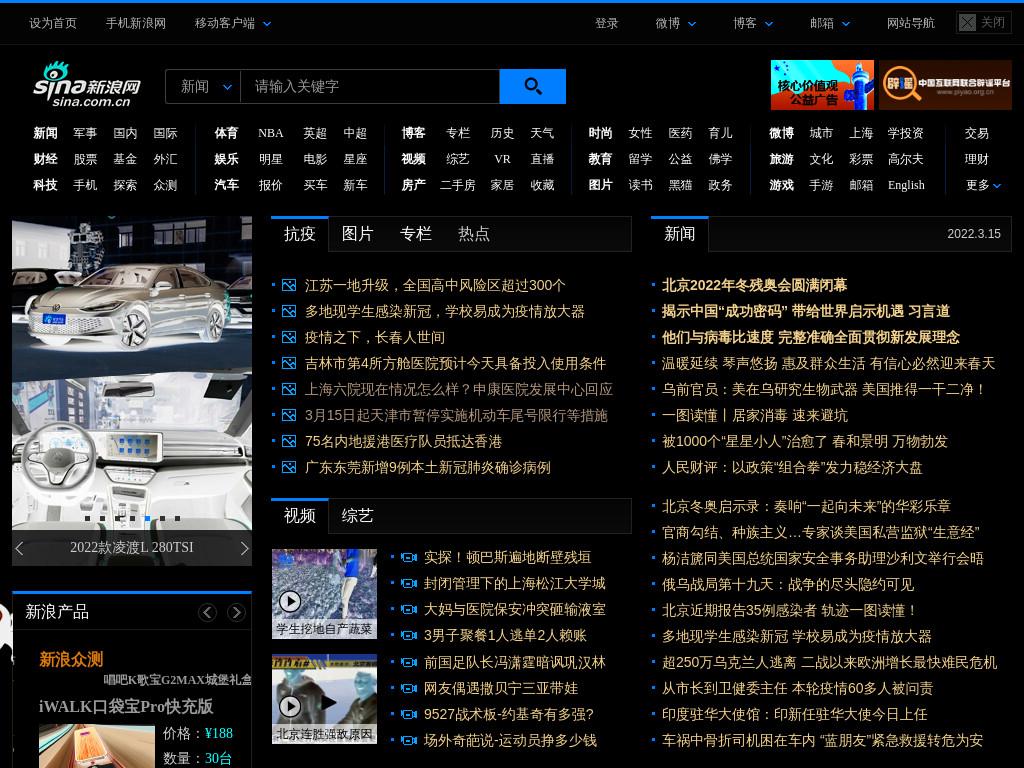The width and height of the screenshot is (1024, 768).
Task: Open the Sina logo homepage link
Action: pos(86,85)
